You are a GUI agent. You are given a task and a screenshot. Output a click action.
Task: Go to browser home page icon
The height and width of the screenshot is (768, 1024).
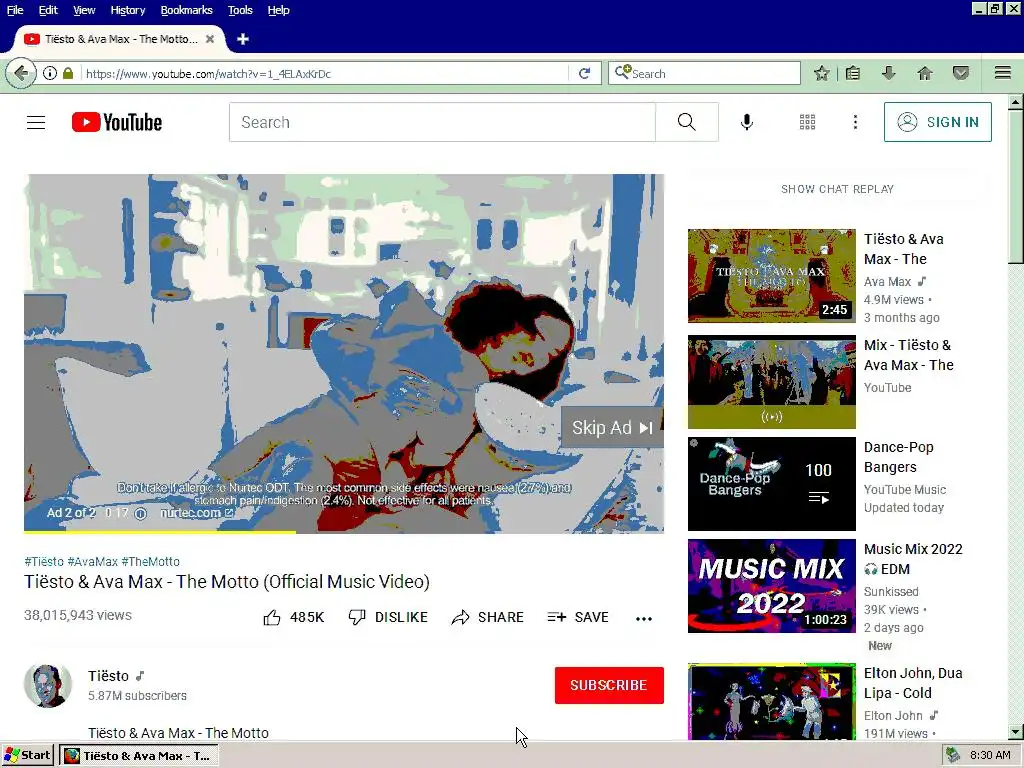(x=925, y=73)
